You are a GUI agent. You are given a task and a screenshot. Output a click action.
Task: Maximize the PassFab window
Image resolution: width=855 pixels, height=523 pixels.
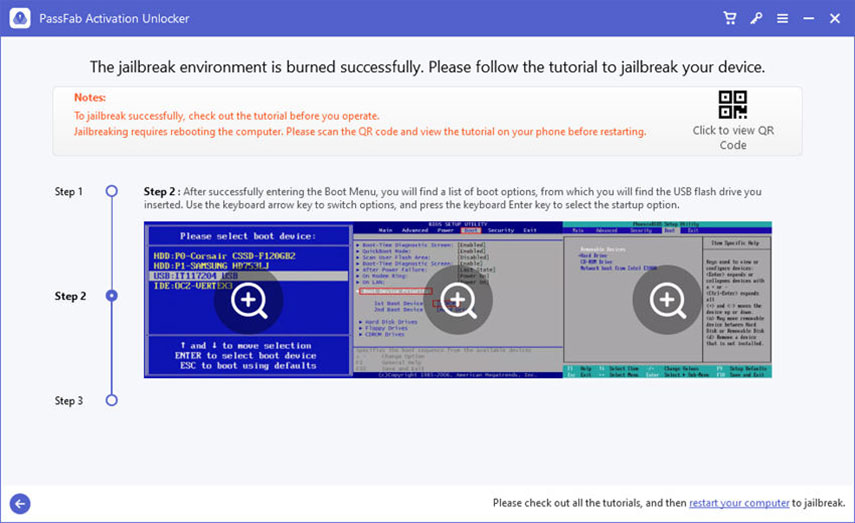820,18
